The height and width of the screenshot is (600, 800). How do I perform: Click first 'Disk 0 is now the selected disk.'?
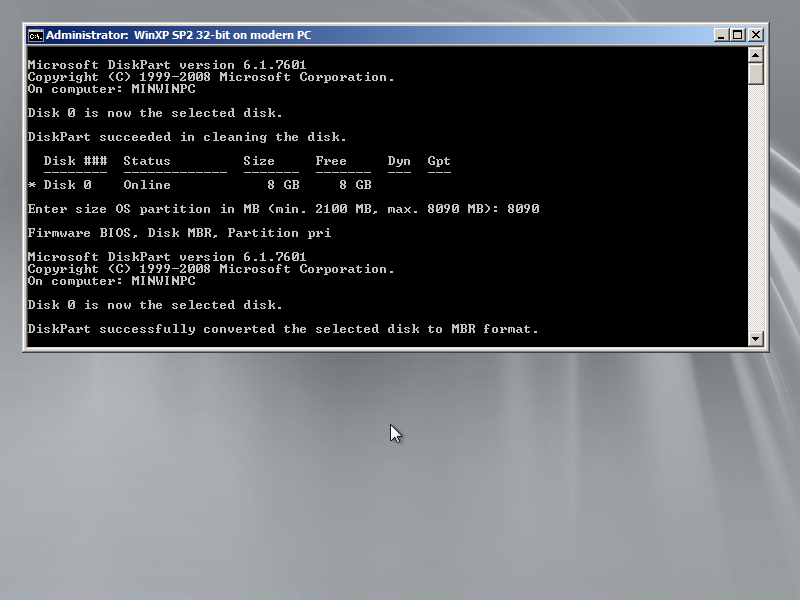tap(155, 113)
